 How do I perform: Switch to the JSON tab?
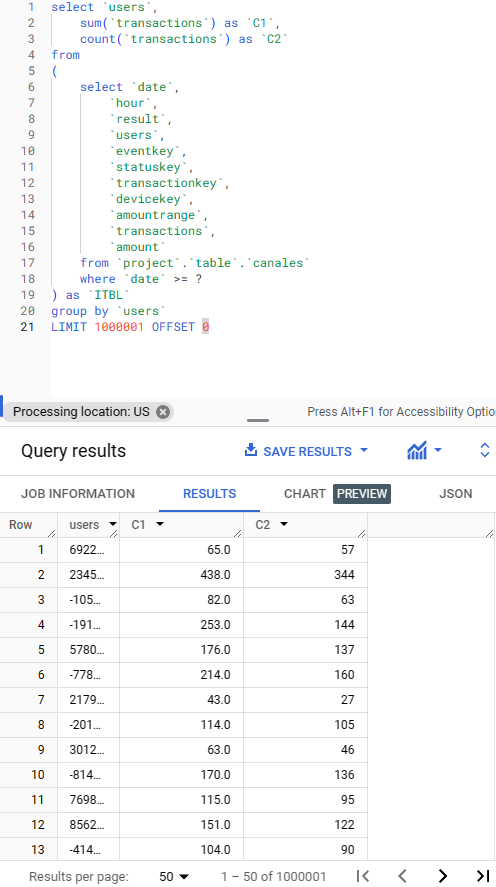point(456,494)
